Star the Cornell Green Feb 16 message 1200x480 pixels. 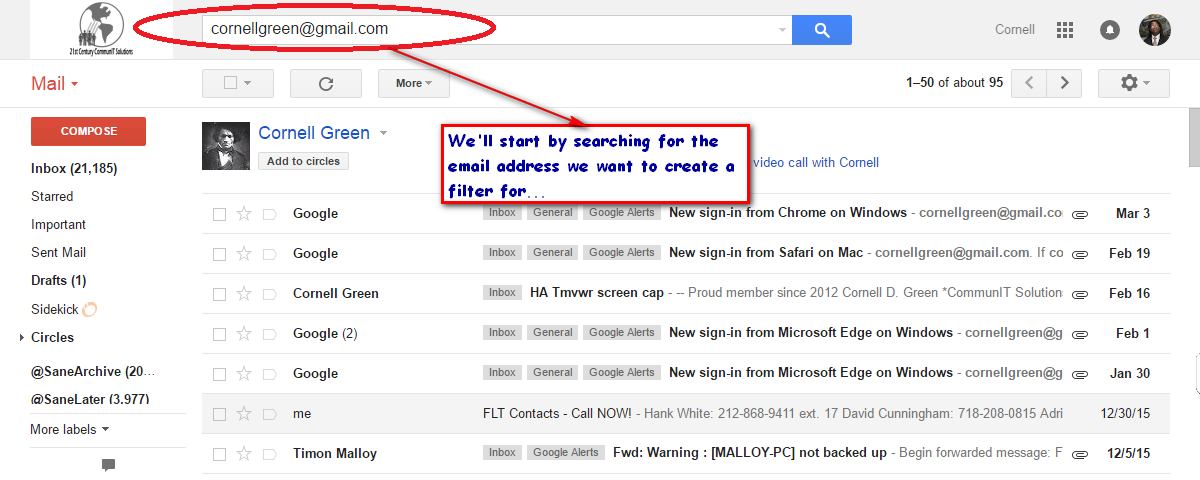[x=244, y=293]
